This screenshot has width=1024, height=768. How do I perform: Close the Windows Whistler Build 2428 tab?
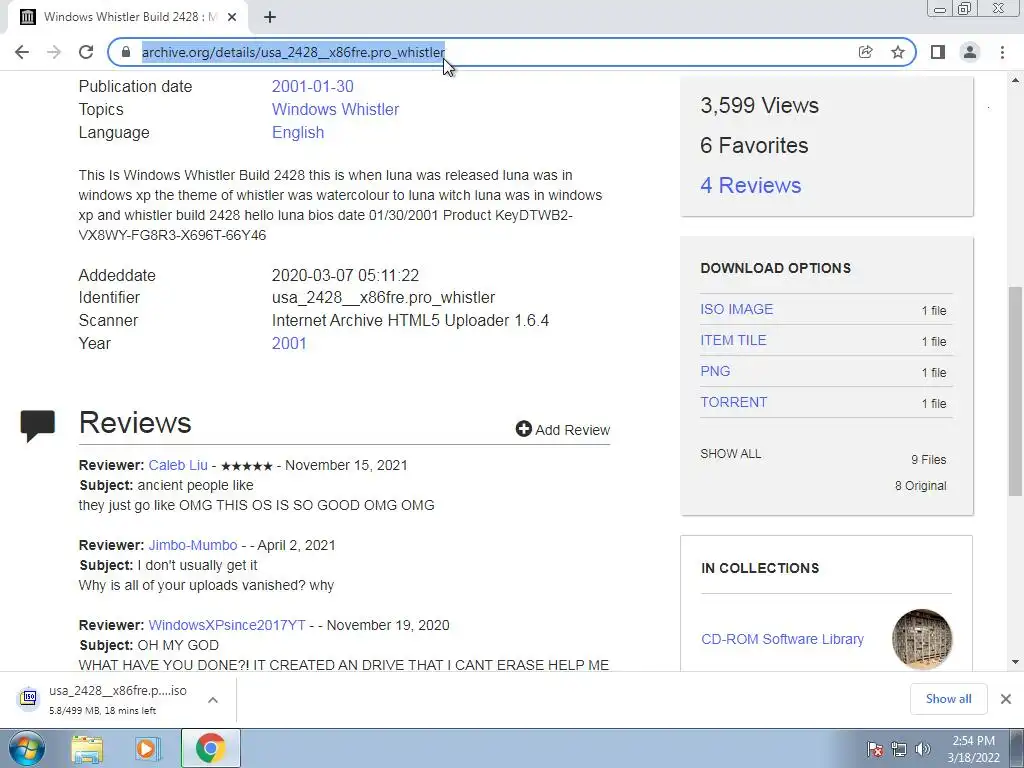(232, 18)
